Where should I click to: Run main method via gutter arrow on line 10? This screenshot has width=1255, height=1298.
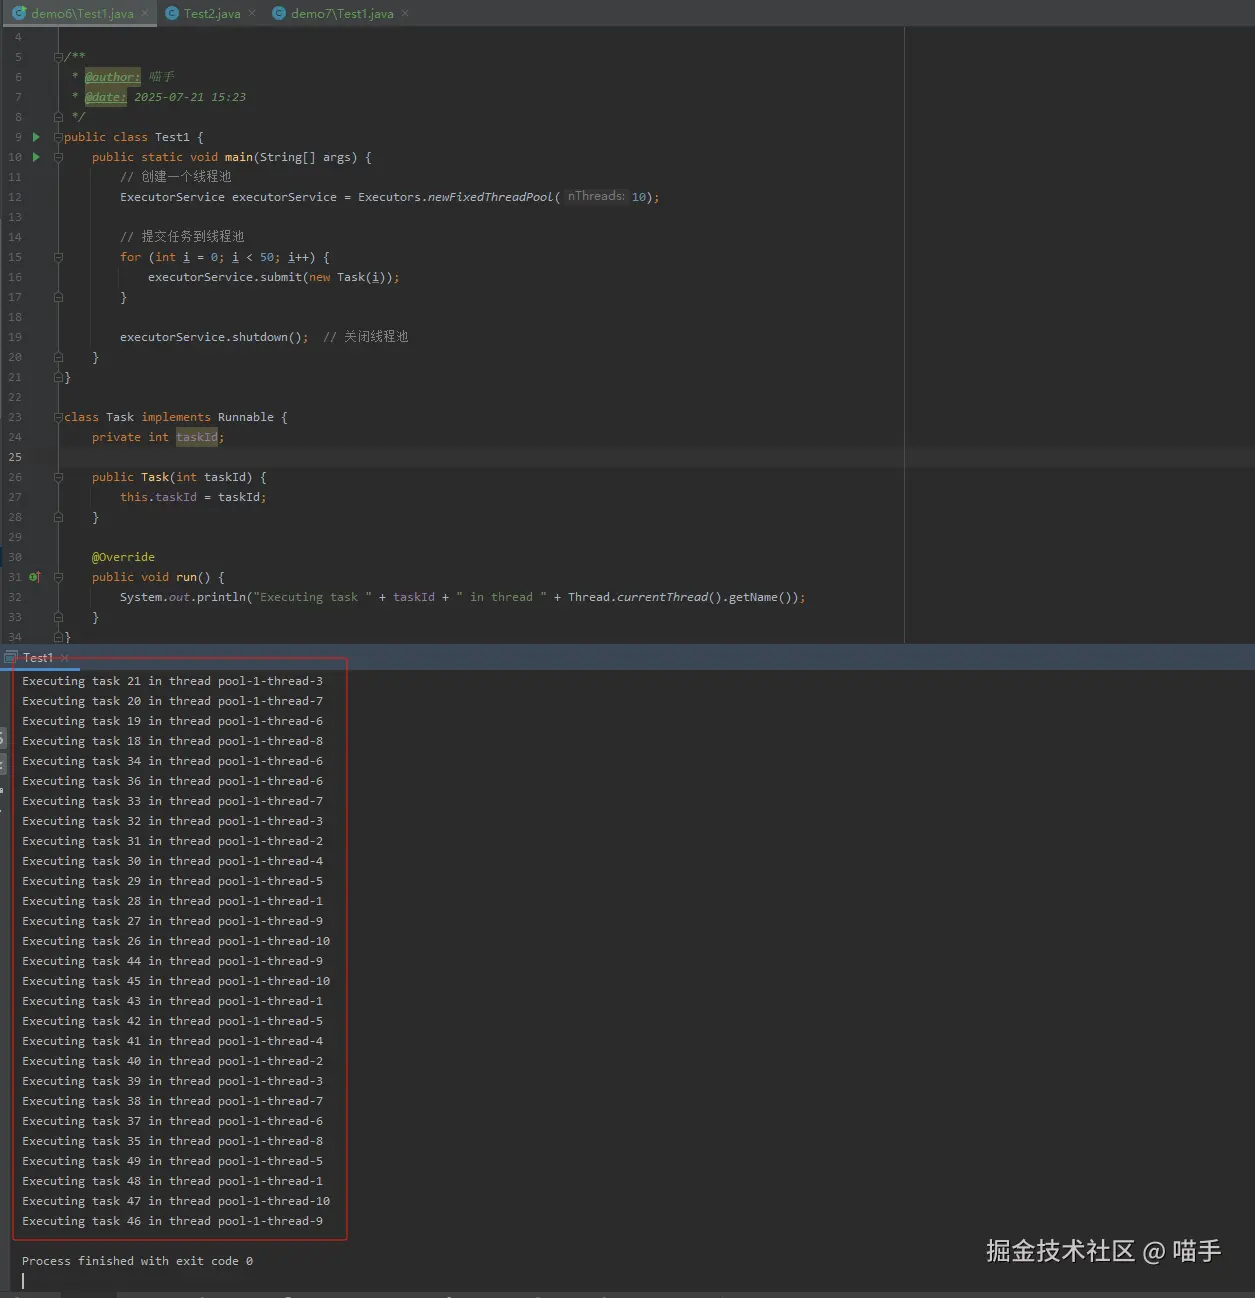[36, 157]
